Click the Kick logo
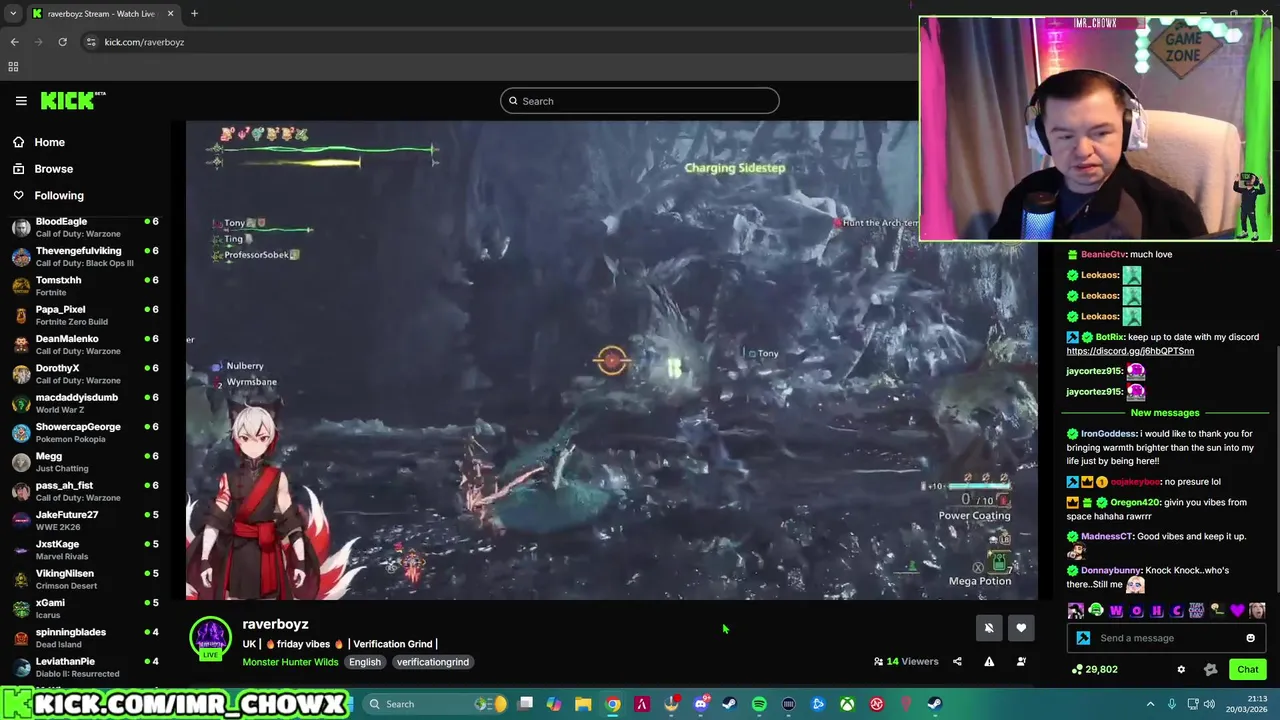 (x=72, y=100)
